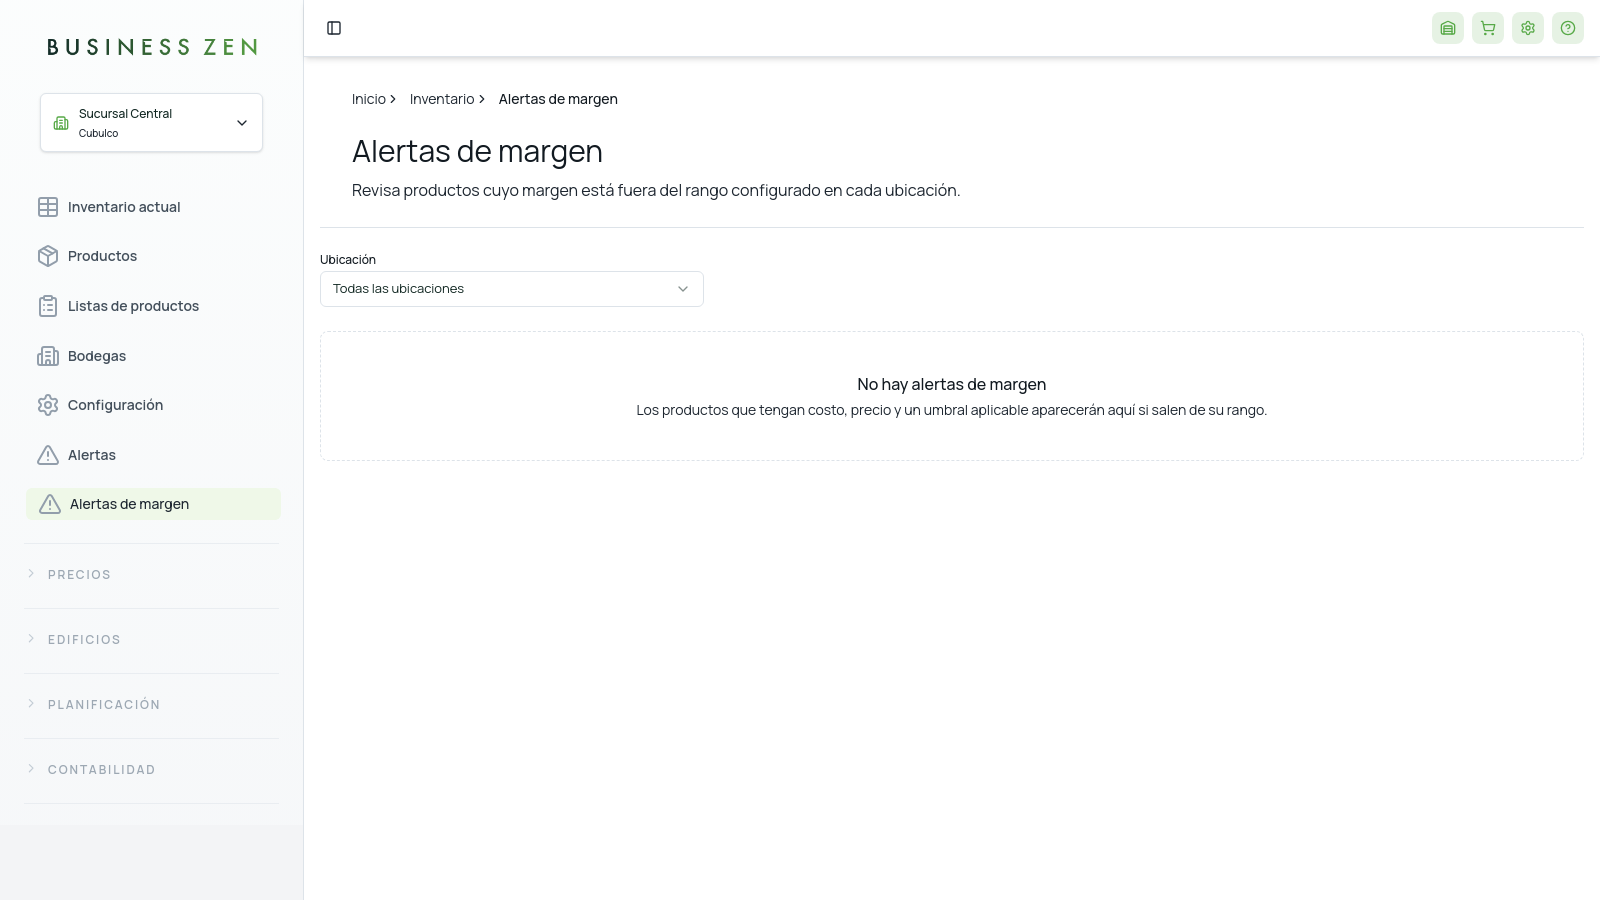This screenshot has height=900, width=1600.
Task: Click the text beginning 'Revisa productos cuyo margen'
Action: (656, 191)
